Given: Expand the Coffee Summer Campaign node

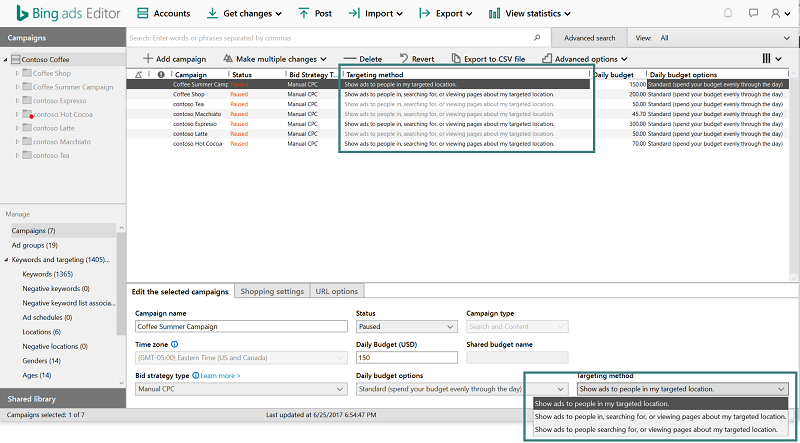Looking at the screenshot, I should click(17, 87).
